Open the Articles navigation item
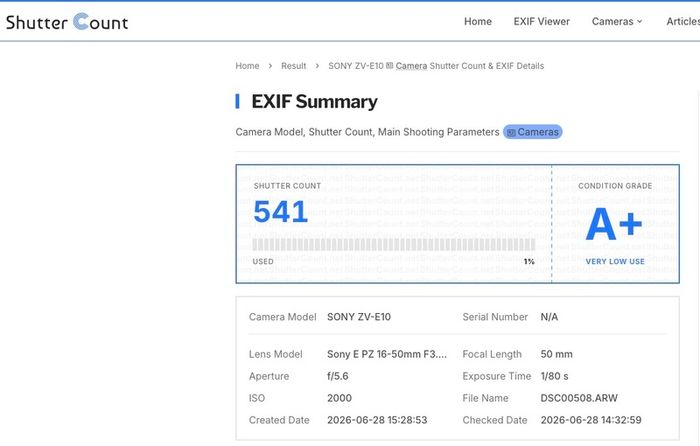Screen dimensions: 700x446 click(x=683, y=21)
